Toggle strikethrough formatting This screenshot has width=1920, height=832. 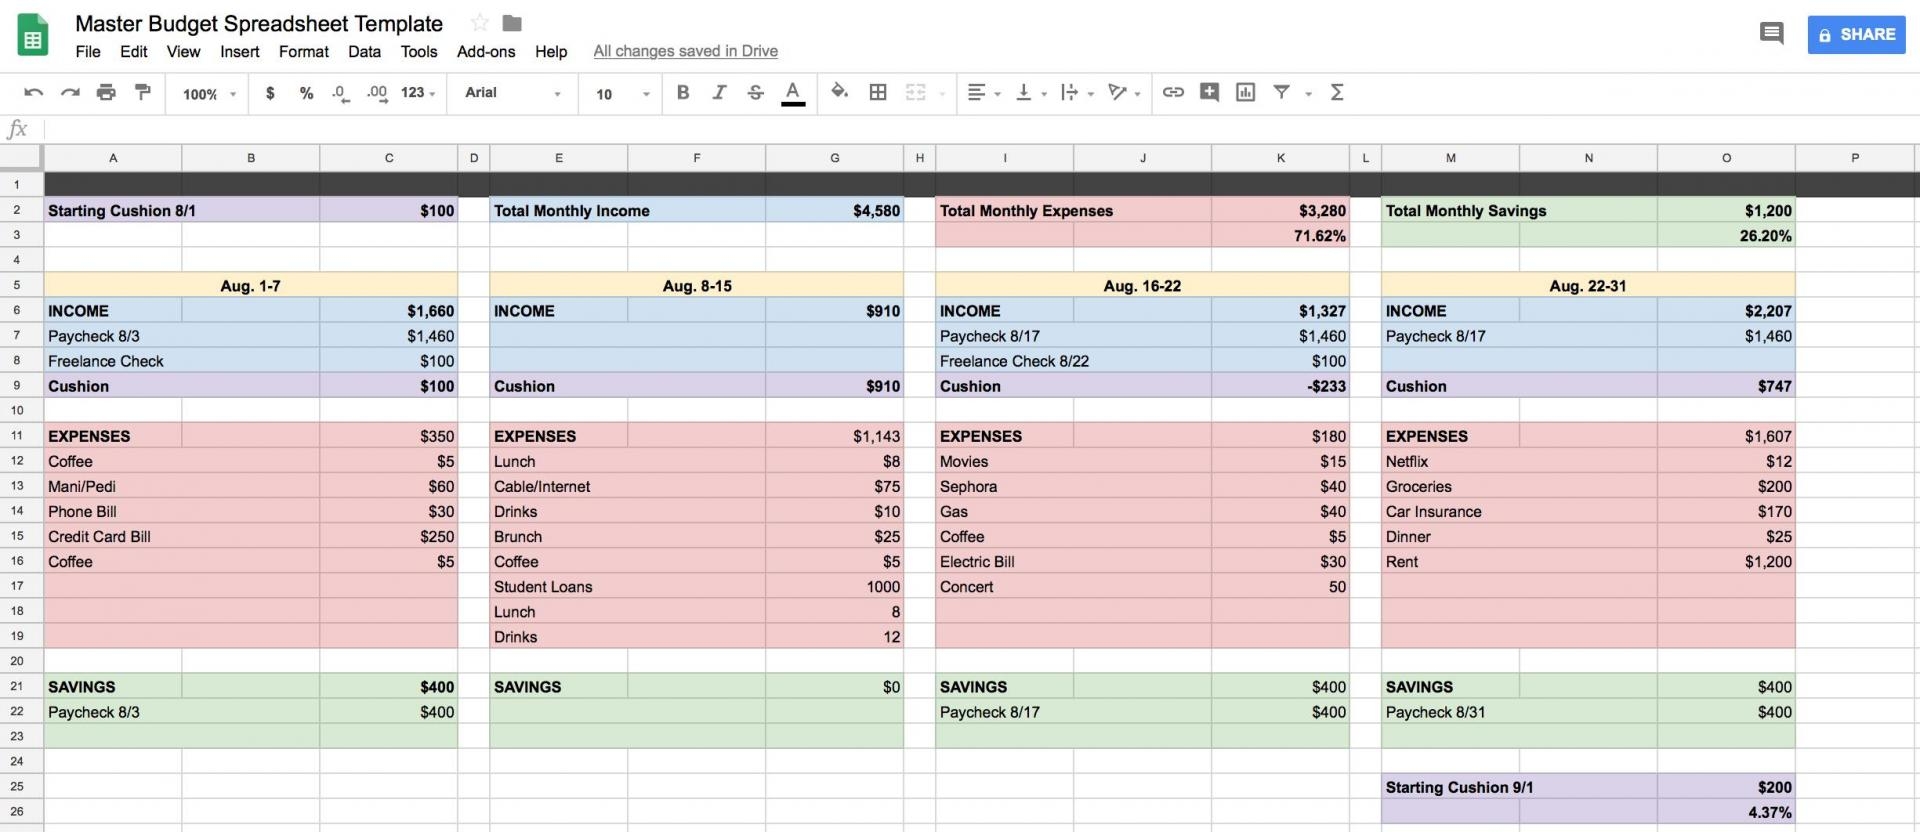point(756,92)
